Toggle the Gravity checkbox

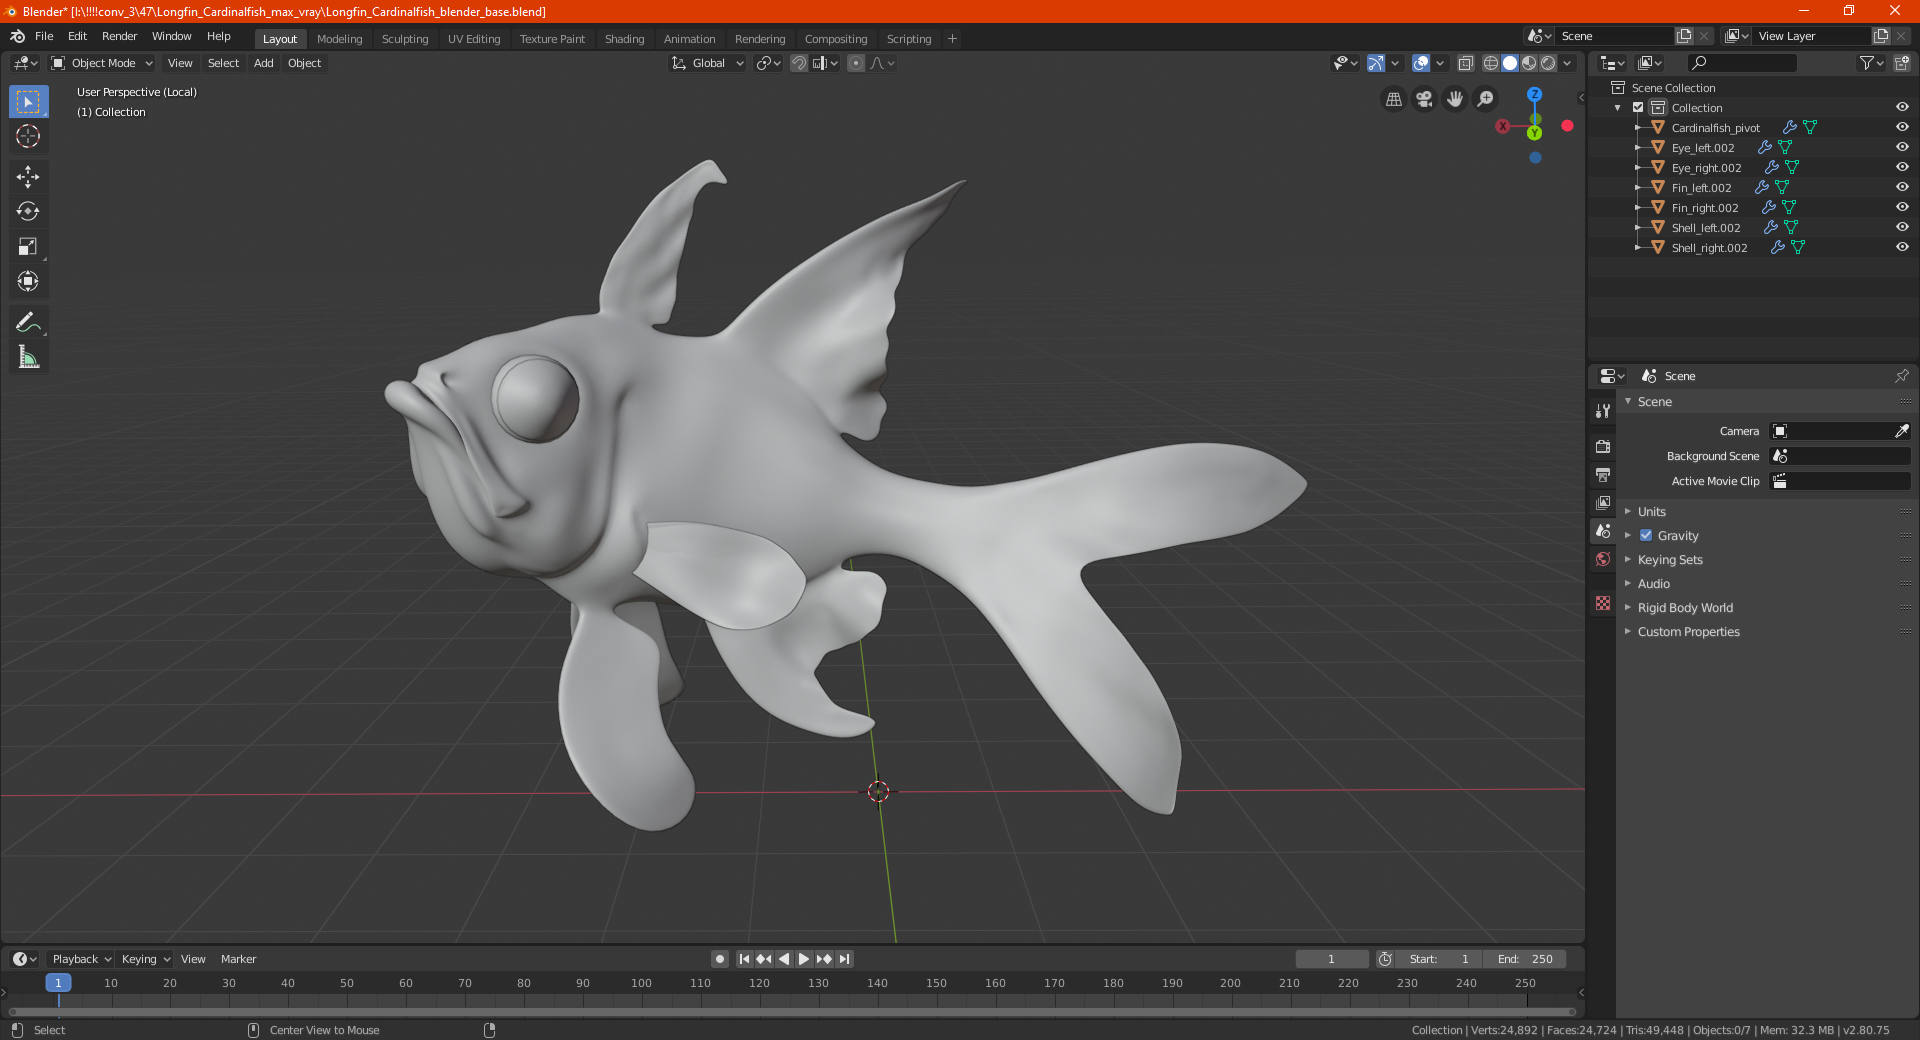[x=1646, y=536]
